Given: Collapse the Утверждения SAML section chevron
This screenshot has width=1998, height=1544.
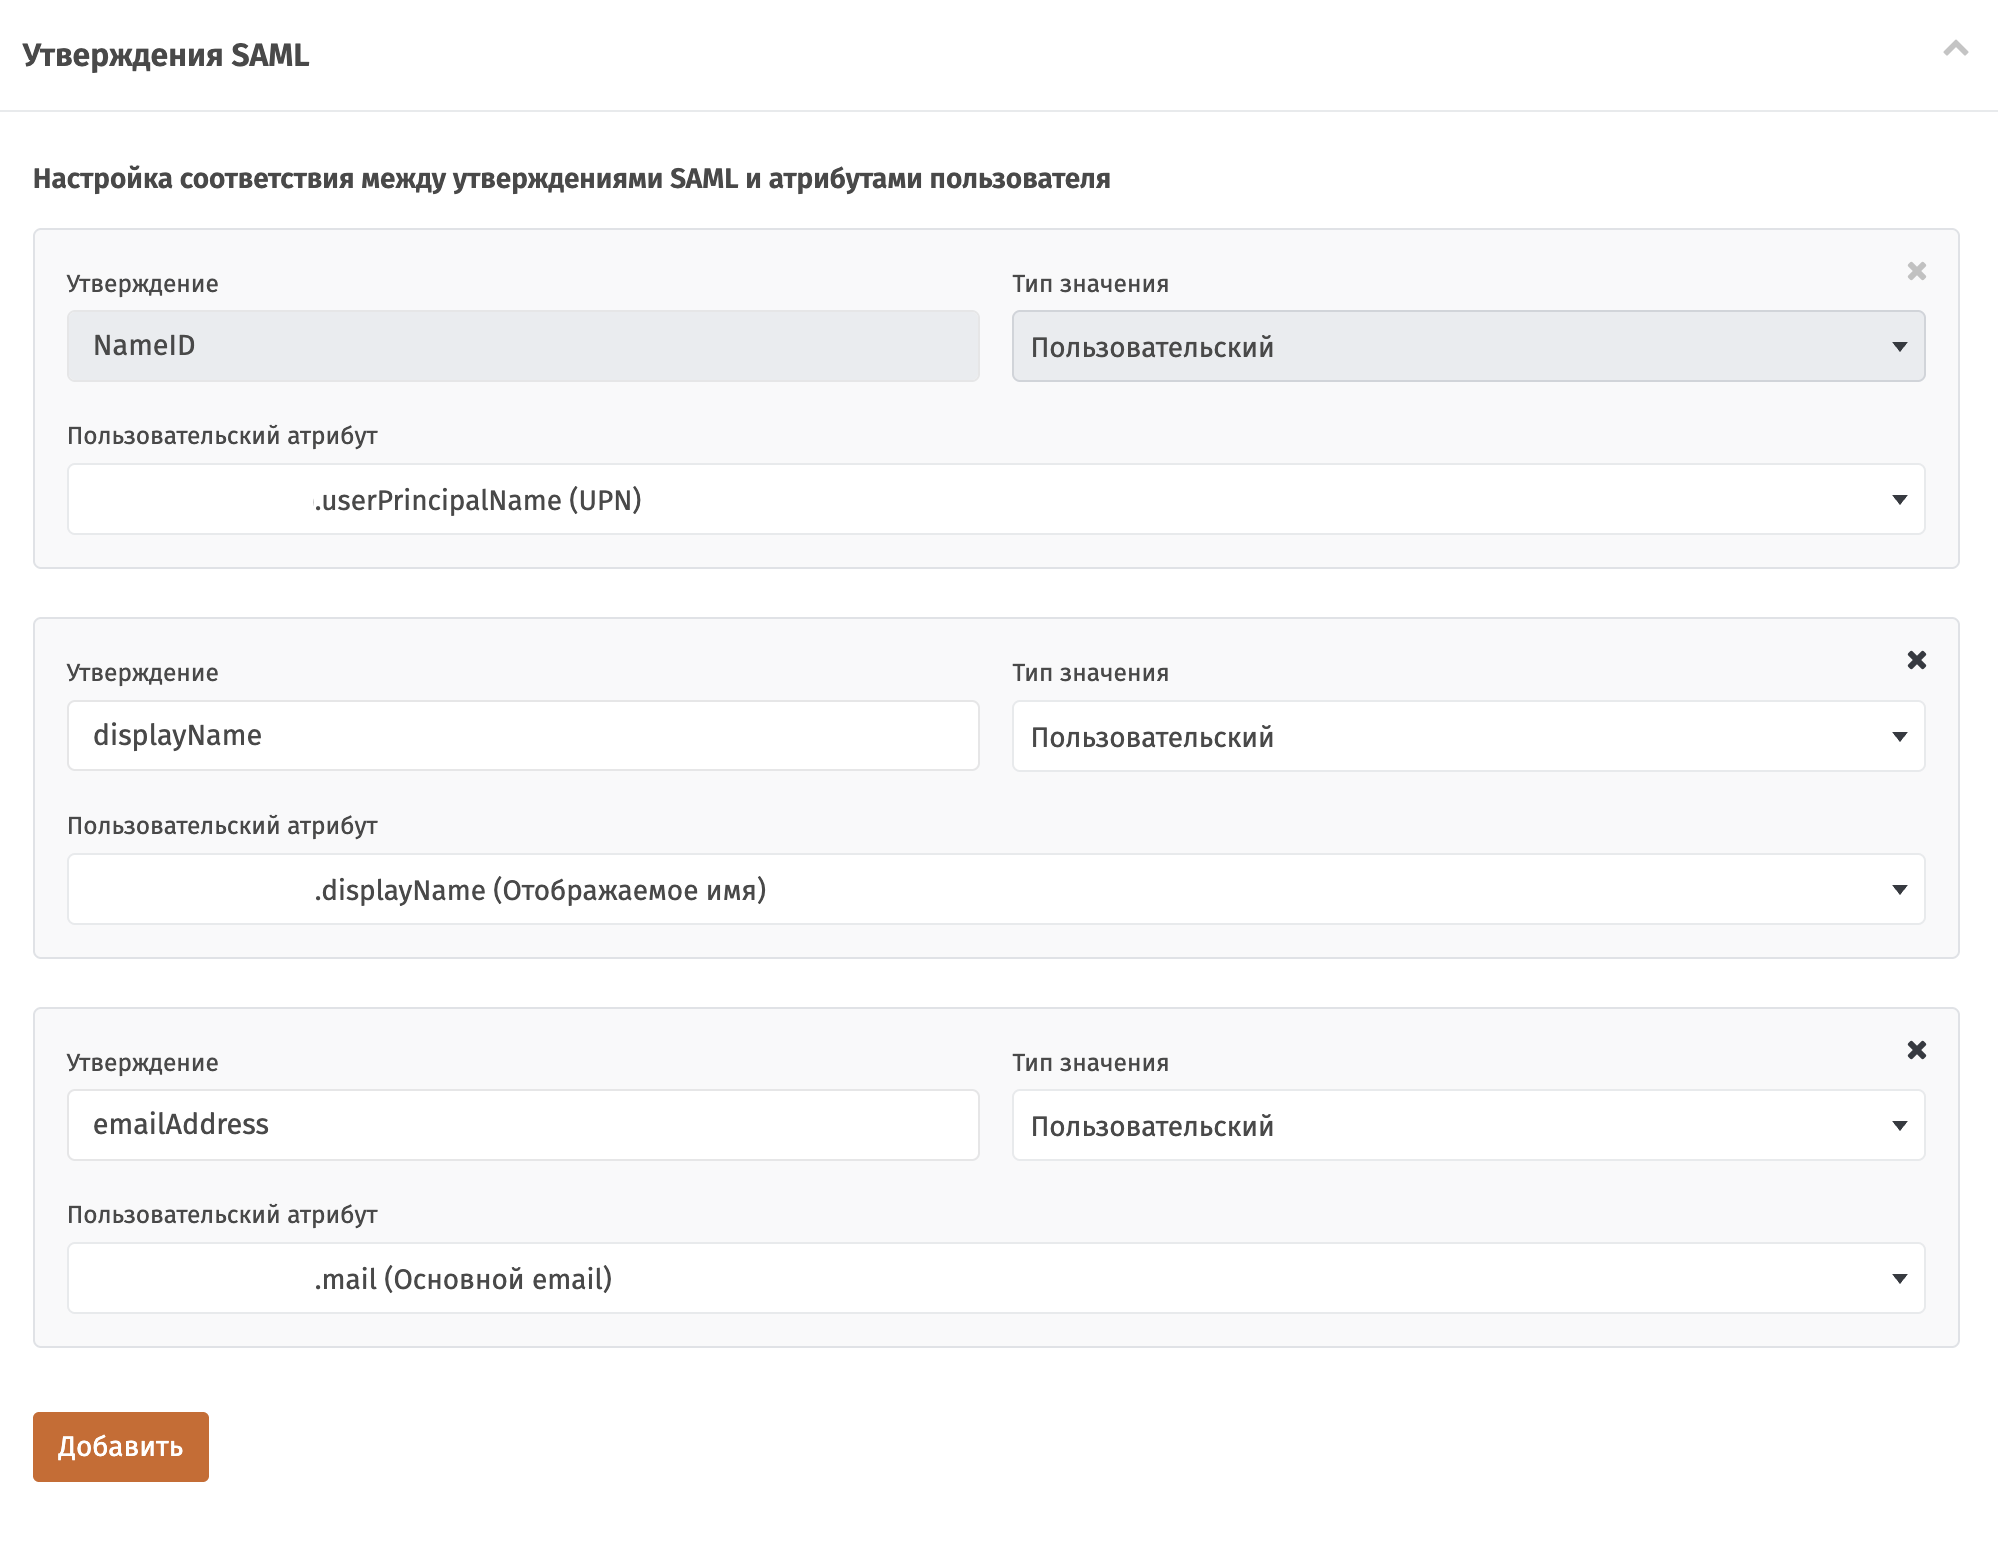Looking at the screenshot, I should (x=1955, y=48).
